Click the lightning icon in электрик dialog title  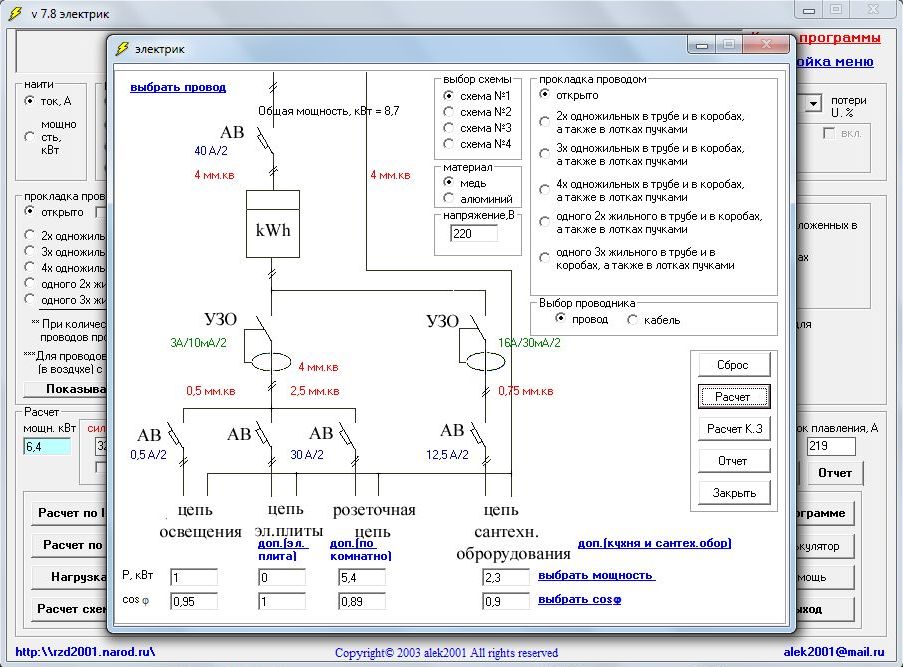coord(123,48)
